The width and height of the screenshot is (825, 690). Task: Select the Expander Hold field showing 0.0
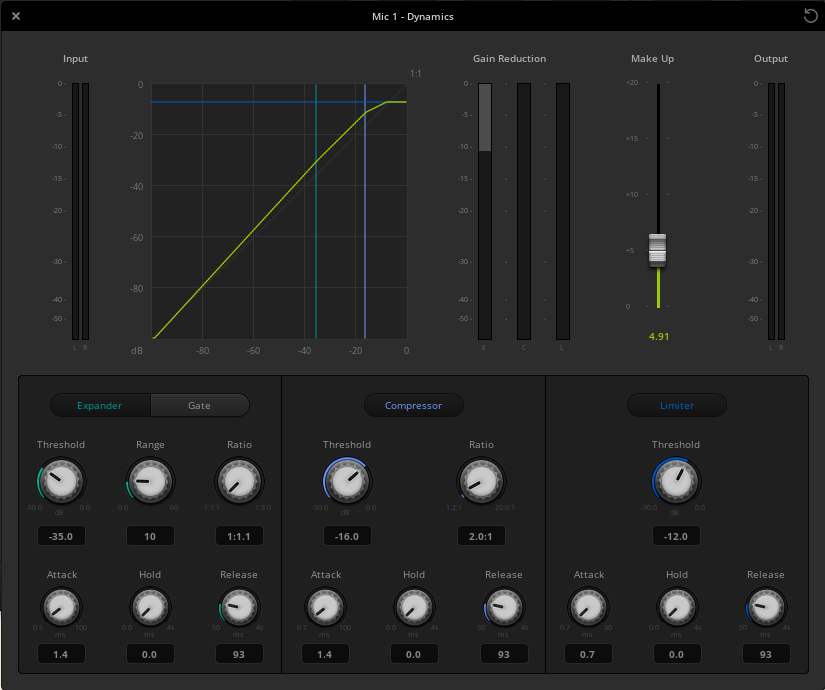coord(150,654)
